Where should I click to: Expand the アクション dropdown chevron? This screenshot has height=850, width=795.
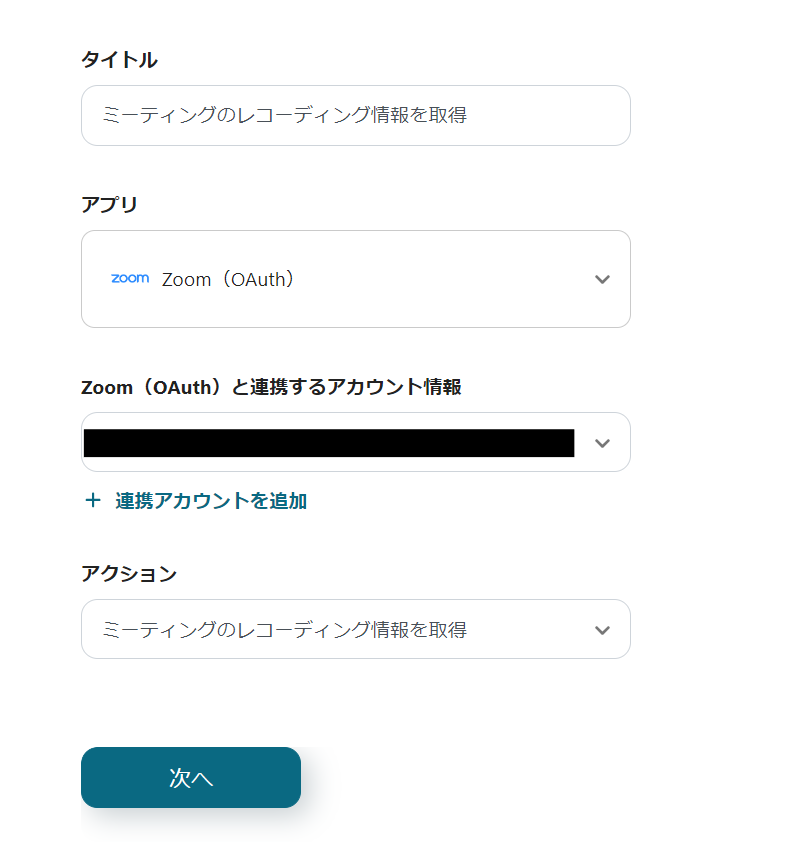coord(602,630)
